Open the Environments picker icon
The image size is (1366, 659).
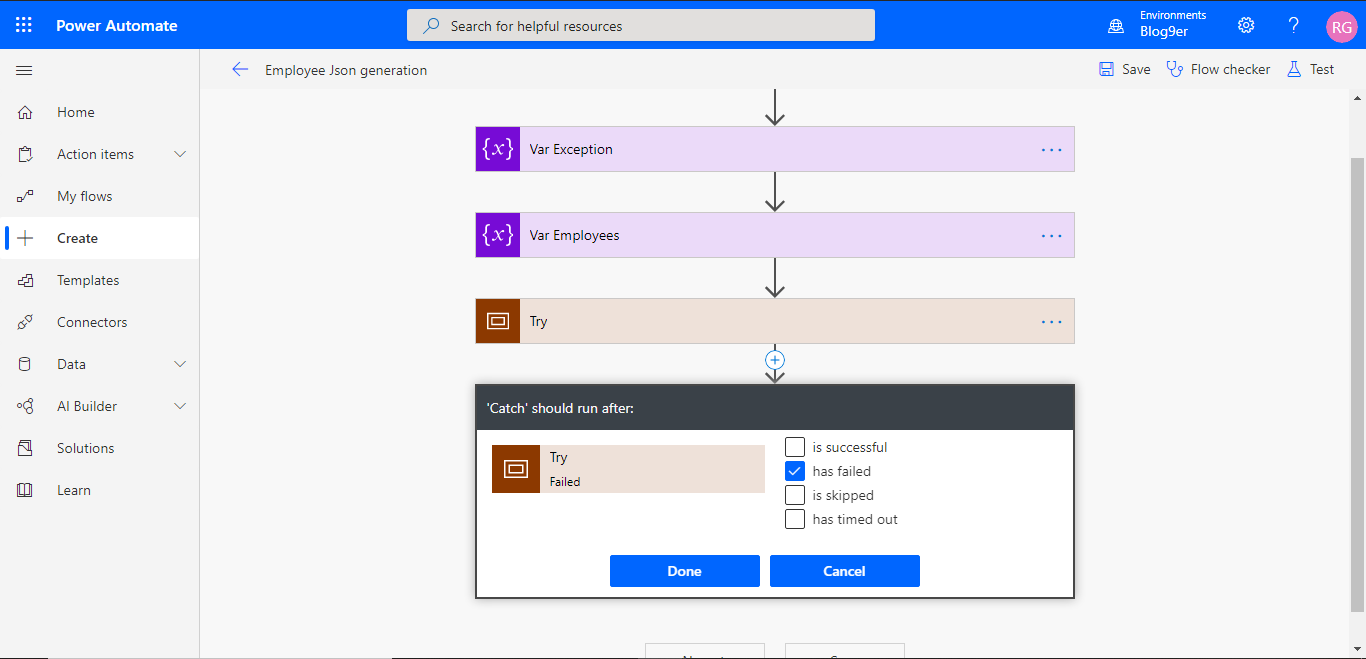tap(1116, 26)
